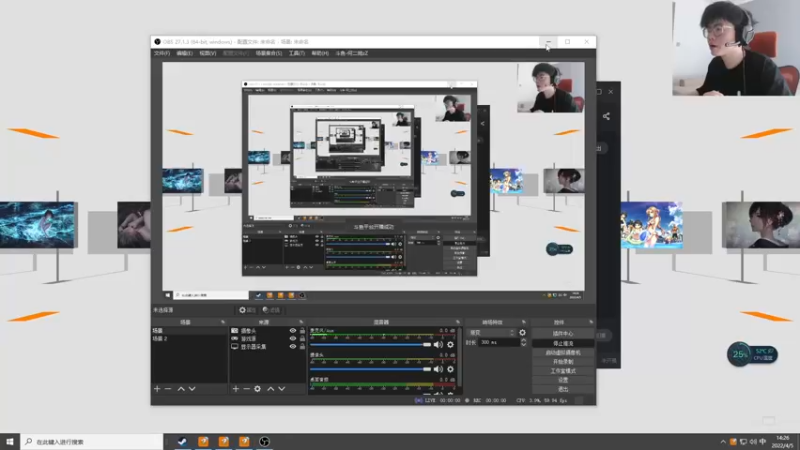Select 摄像头 source row
Image resolution: width=800 pixels, height=450 pixels.
pyautogui.click(x=267, y=331)
